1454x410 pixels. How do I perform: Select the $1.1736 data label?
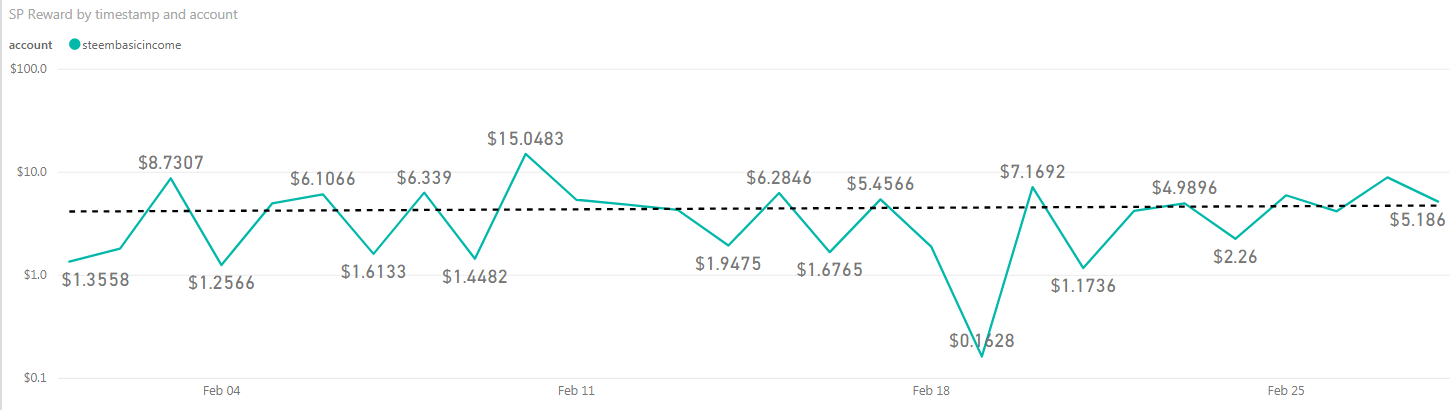pos(1083,286)
